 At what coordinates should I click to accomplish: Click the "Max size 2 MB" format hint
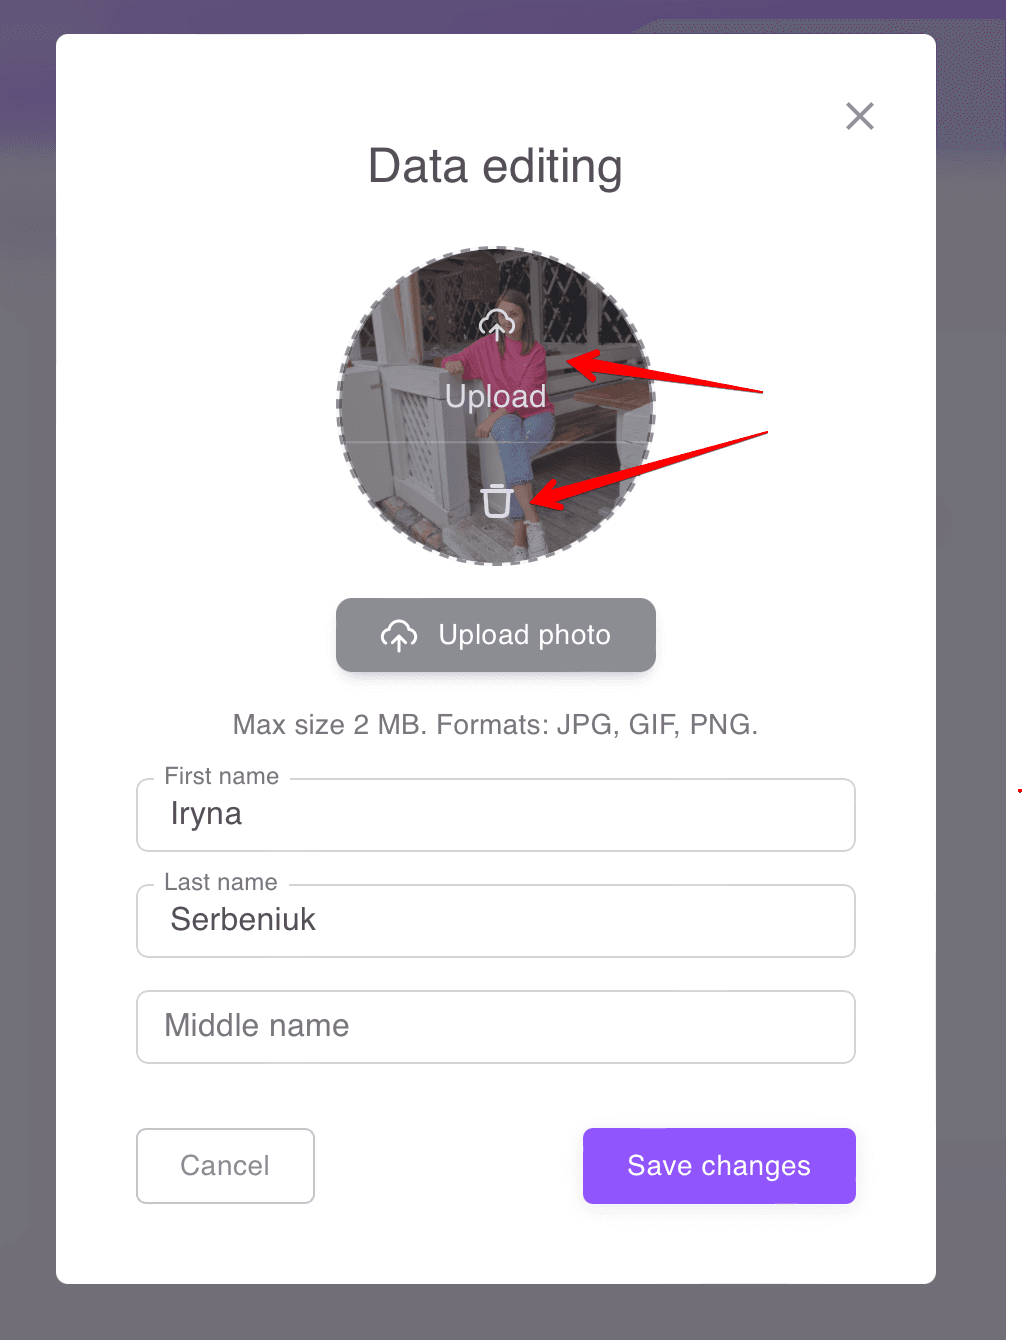tap(495, 724)
